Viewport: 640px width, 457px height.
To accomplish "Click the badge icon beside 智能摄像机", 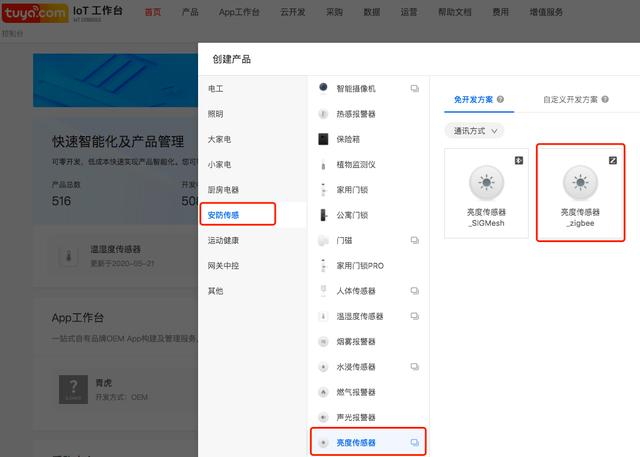I will click(415, 89).
